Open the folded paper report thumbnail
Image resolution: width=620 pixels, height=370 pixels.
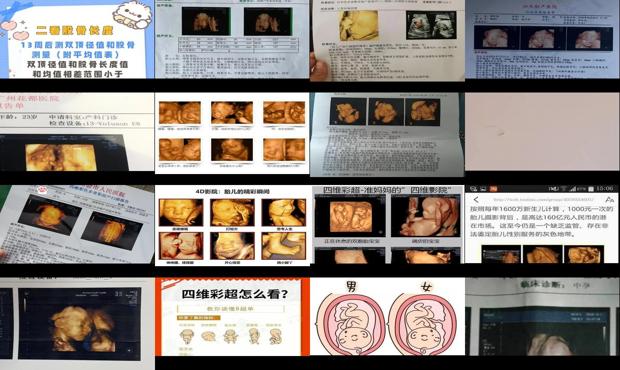click(387, 134)
